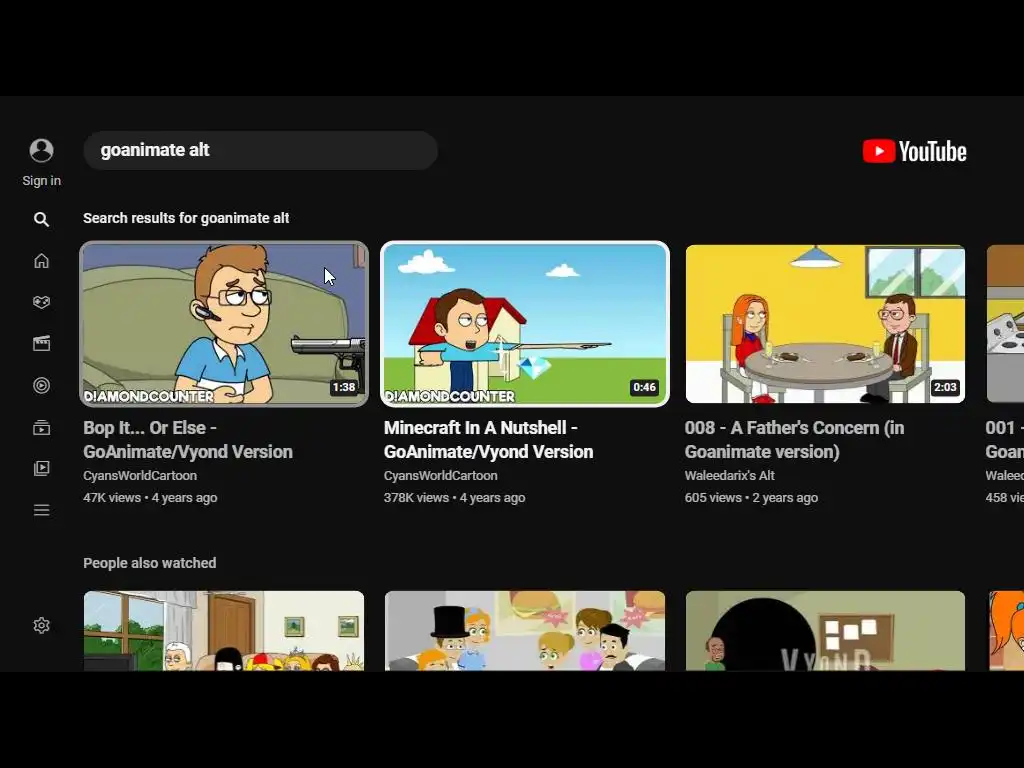Open CyansWorldCartoon channel under Minecraft video
This screenshot has height=768, width=1024.
click(x=440, y=475)
